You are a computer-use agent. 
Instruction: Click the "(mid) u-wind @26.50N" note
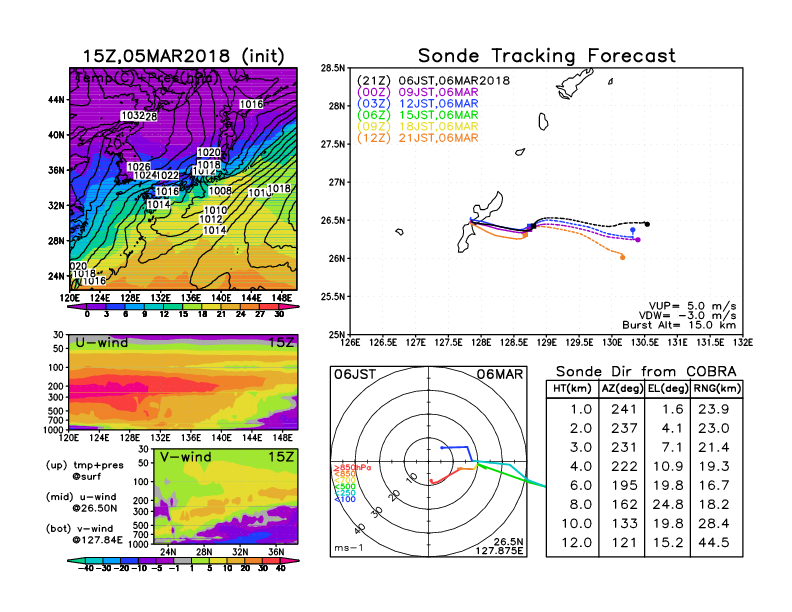click(81, 502)
